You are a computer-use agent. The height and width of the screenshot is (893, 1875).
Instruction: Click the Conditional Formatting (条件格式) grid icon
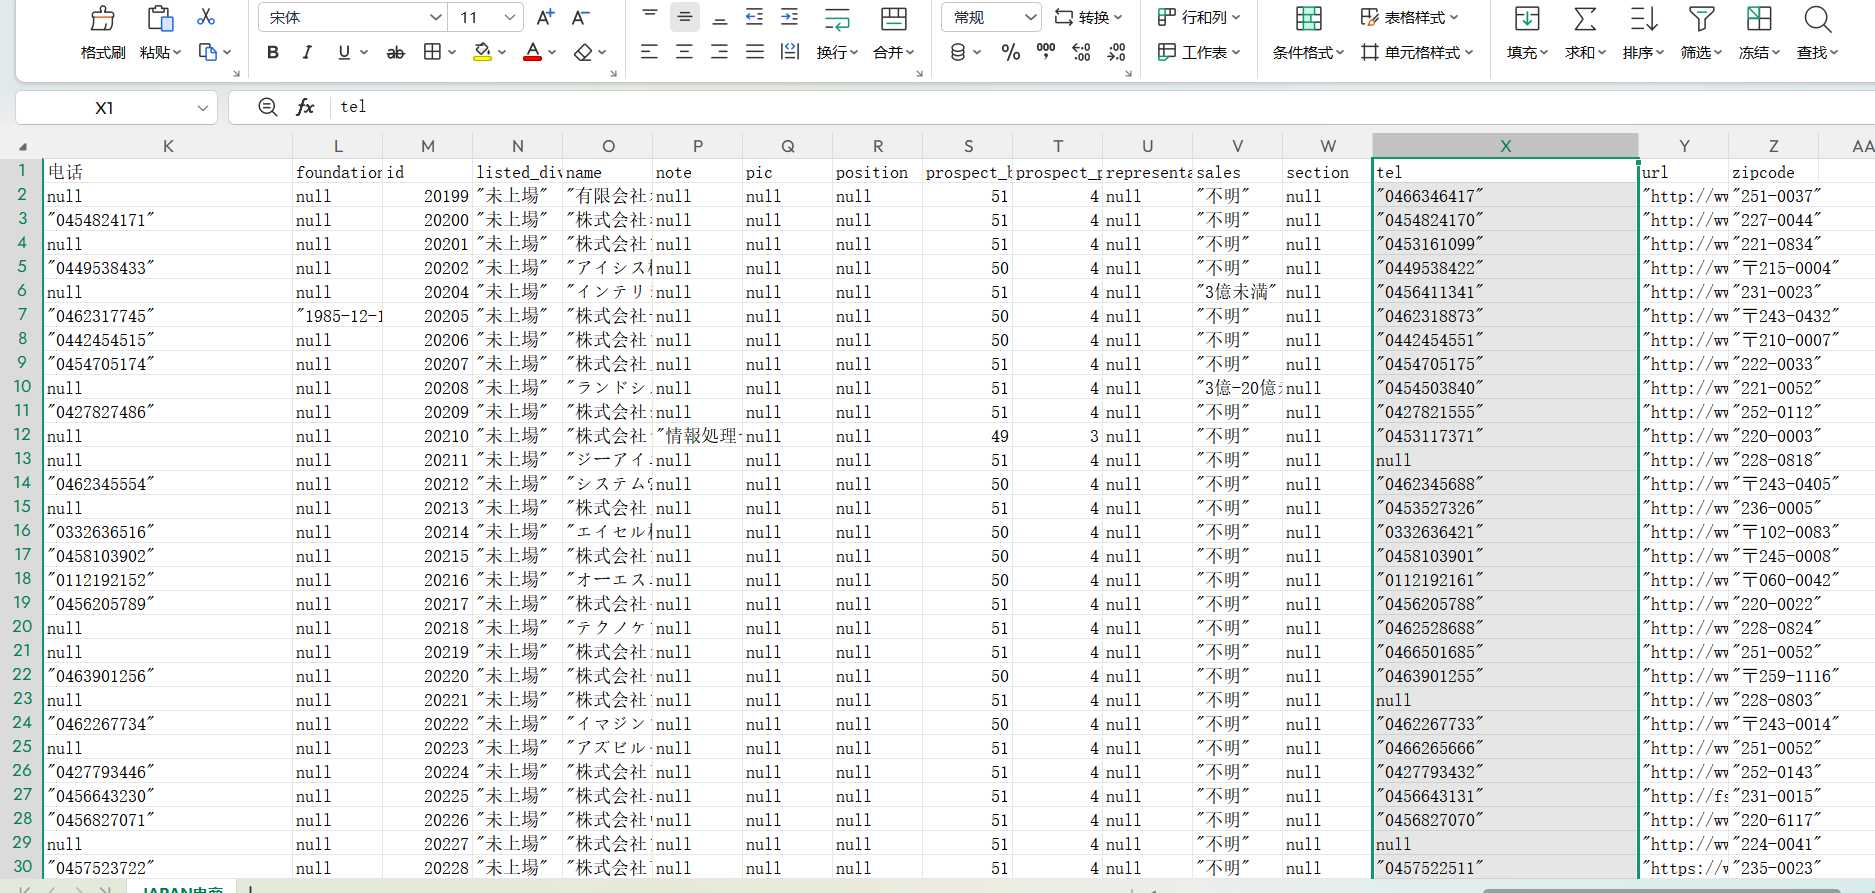[1308, 19]
